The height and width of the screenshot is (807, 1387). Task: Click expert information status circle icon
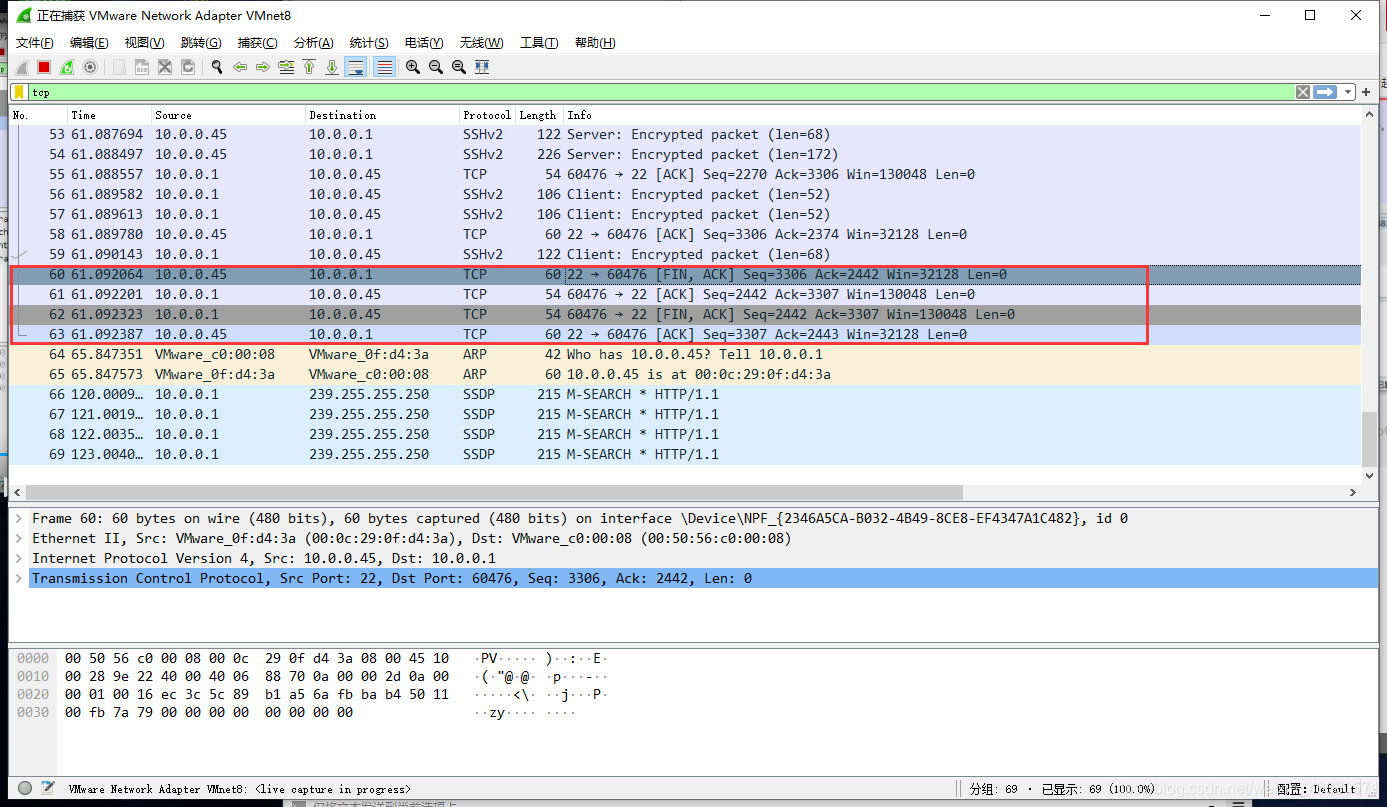click(x=25, y=788)
